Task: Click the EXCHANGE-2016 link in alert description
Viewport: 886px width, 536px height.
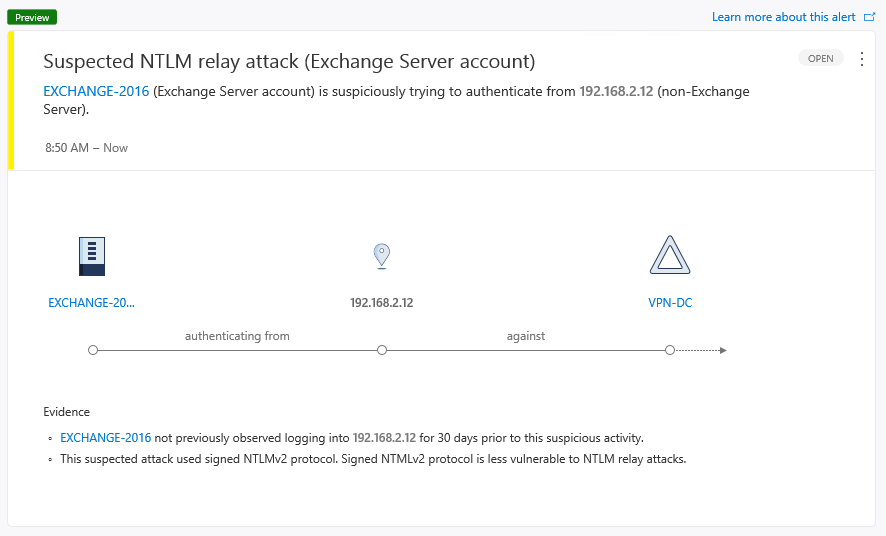Action: [96, 91]
